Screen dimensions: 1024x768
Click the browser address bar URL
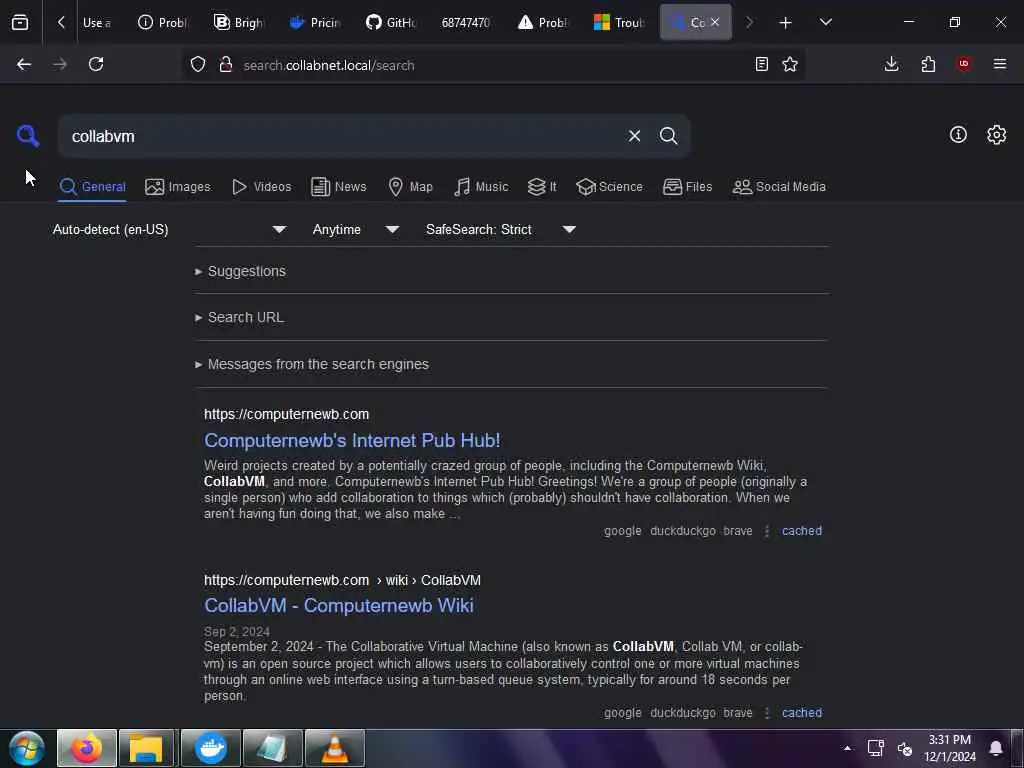click(328, 65)
